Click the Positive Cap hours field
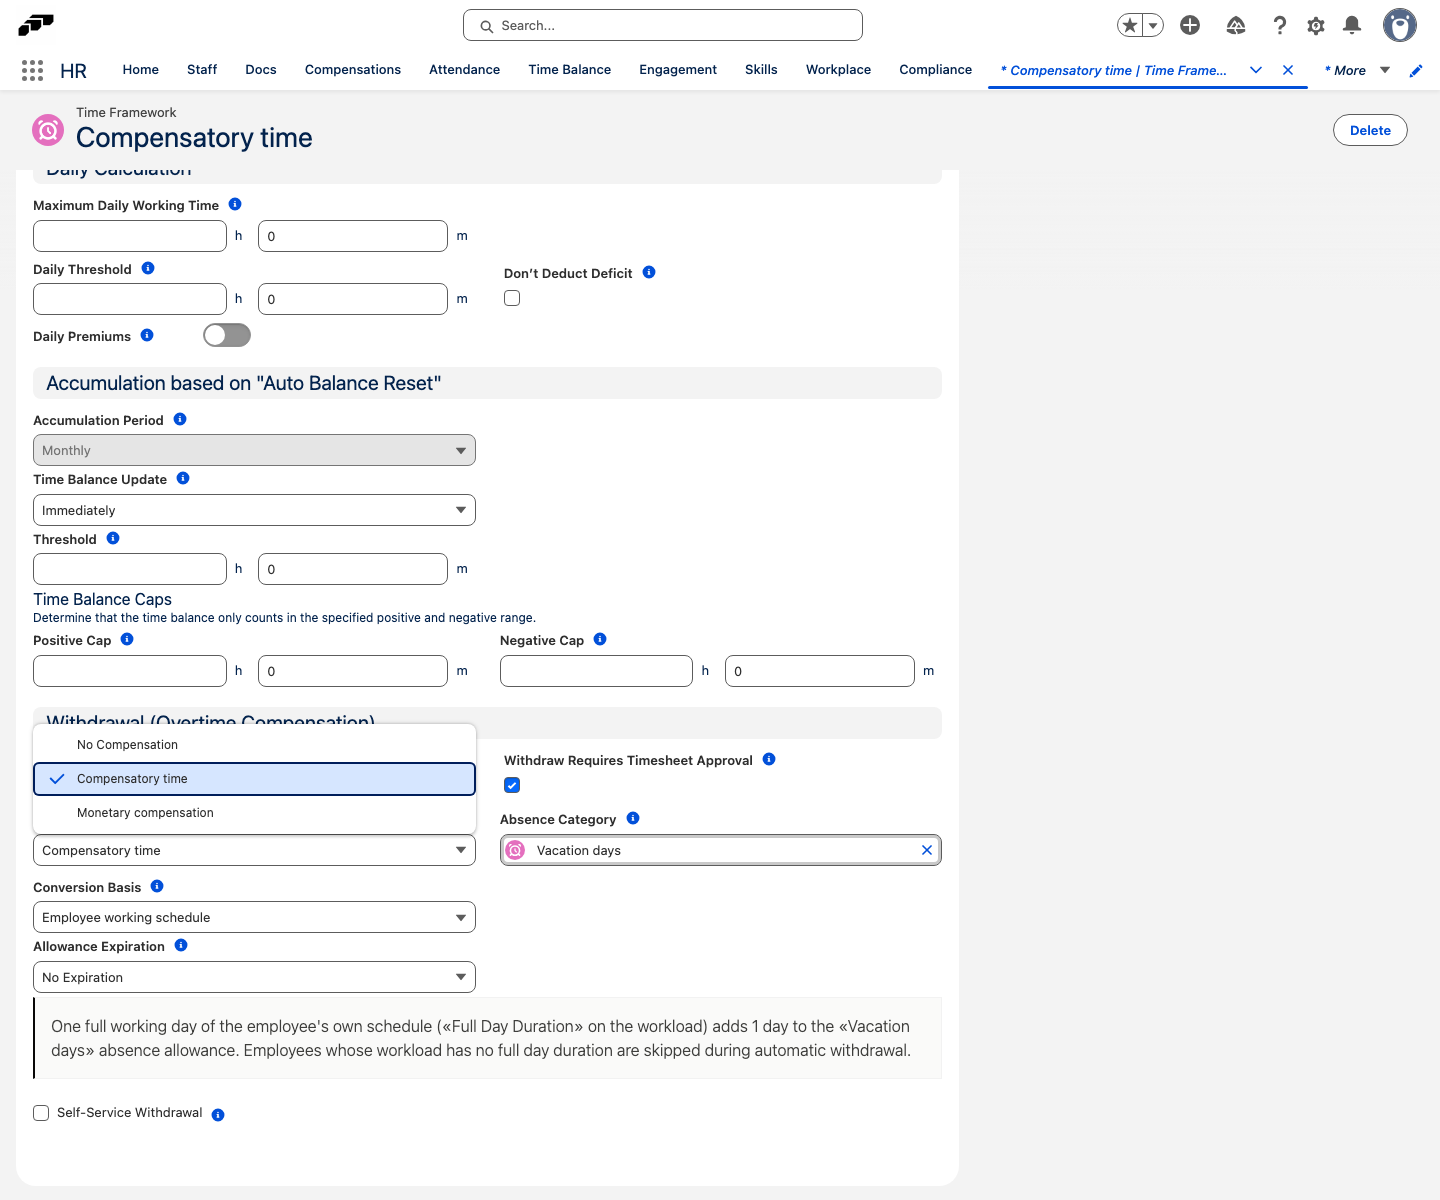 click(x=130, y=671)
